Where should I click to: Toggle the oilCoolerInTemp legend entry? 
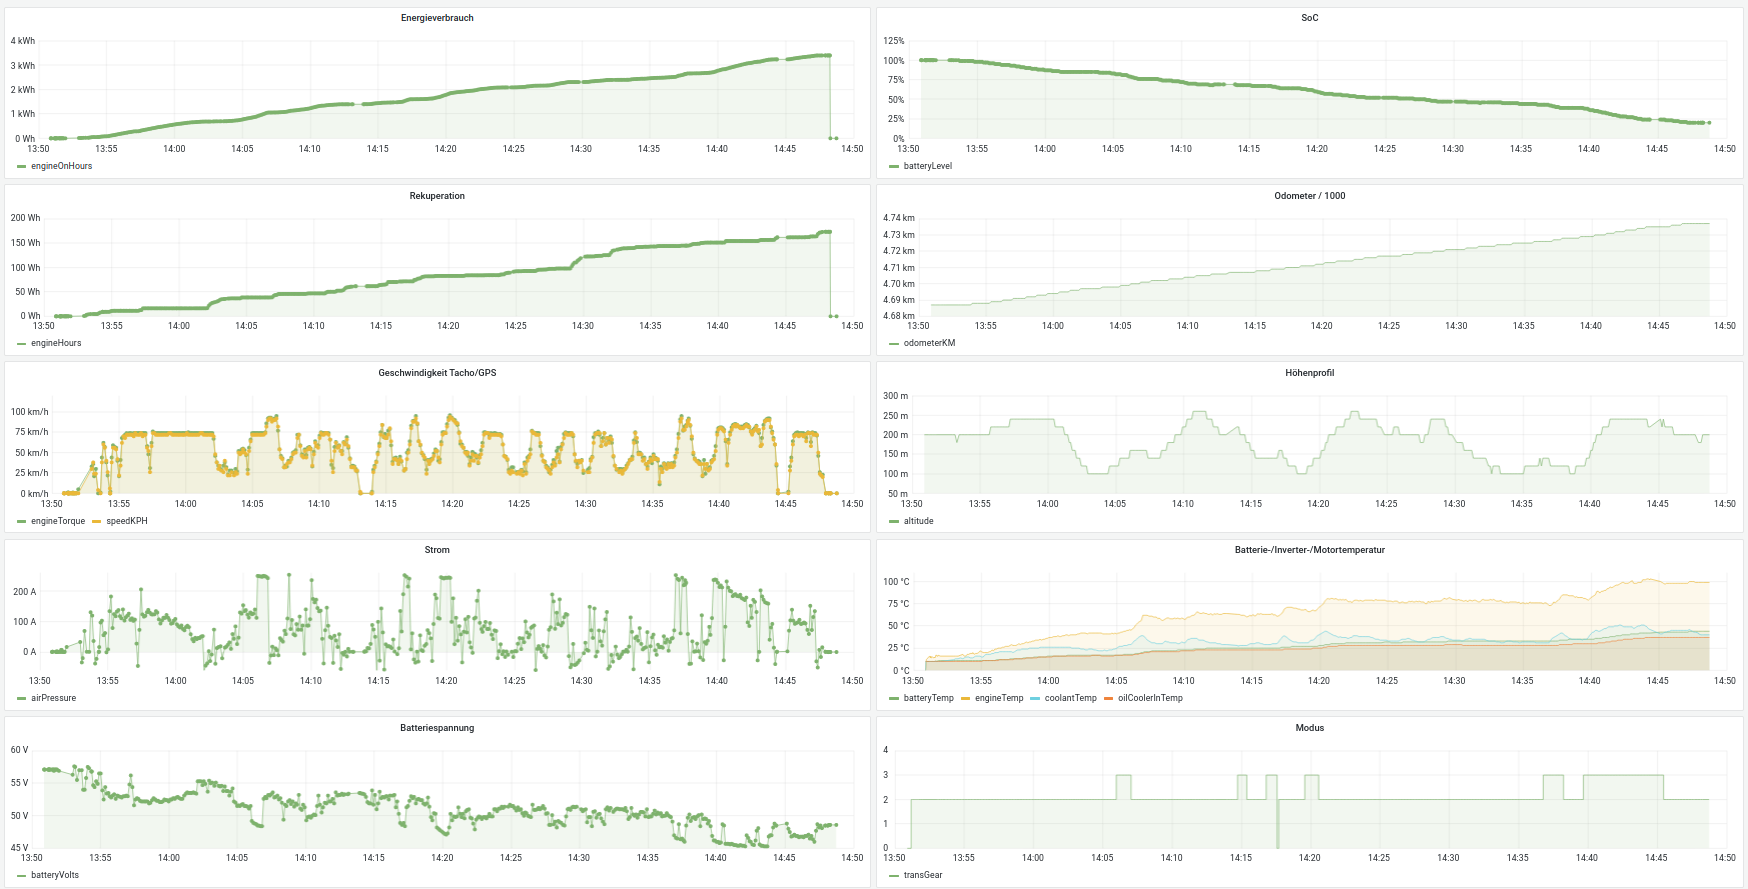coord(1150,698)
